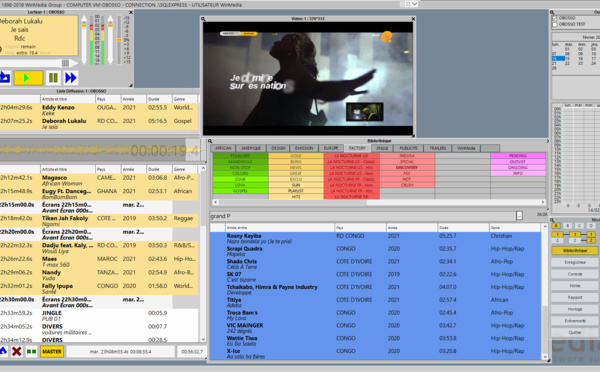Open the AMERIQUE library tab

pos(251,148)
